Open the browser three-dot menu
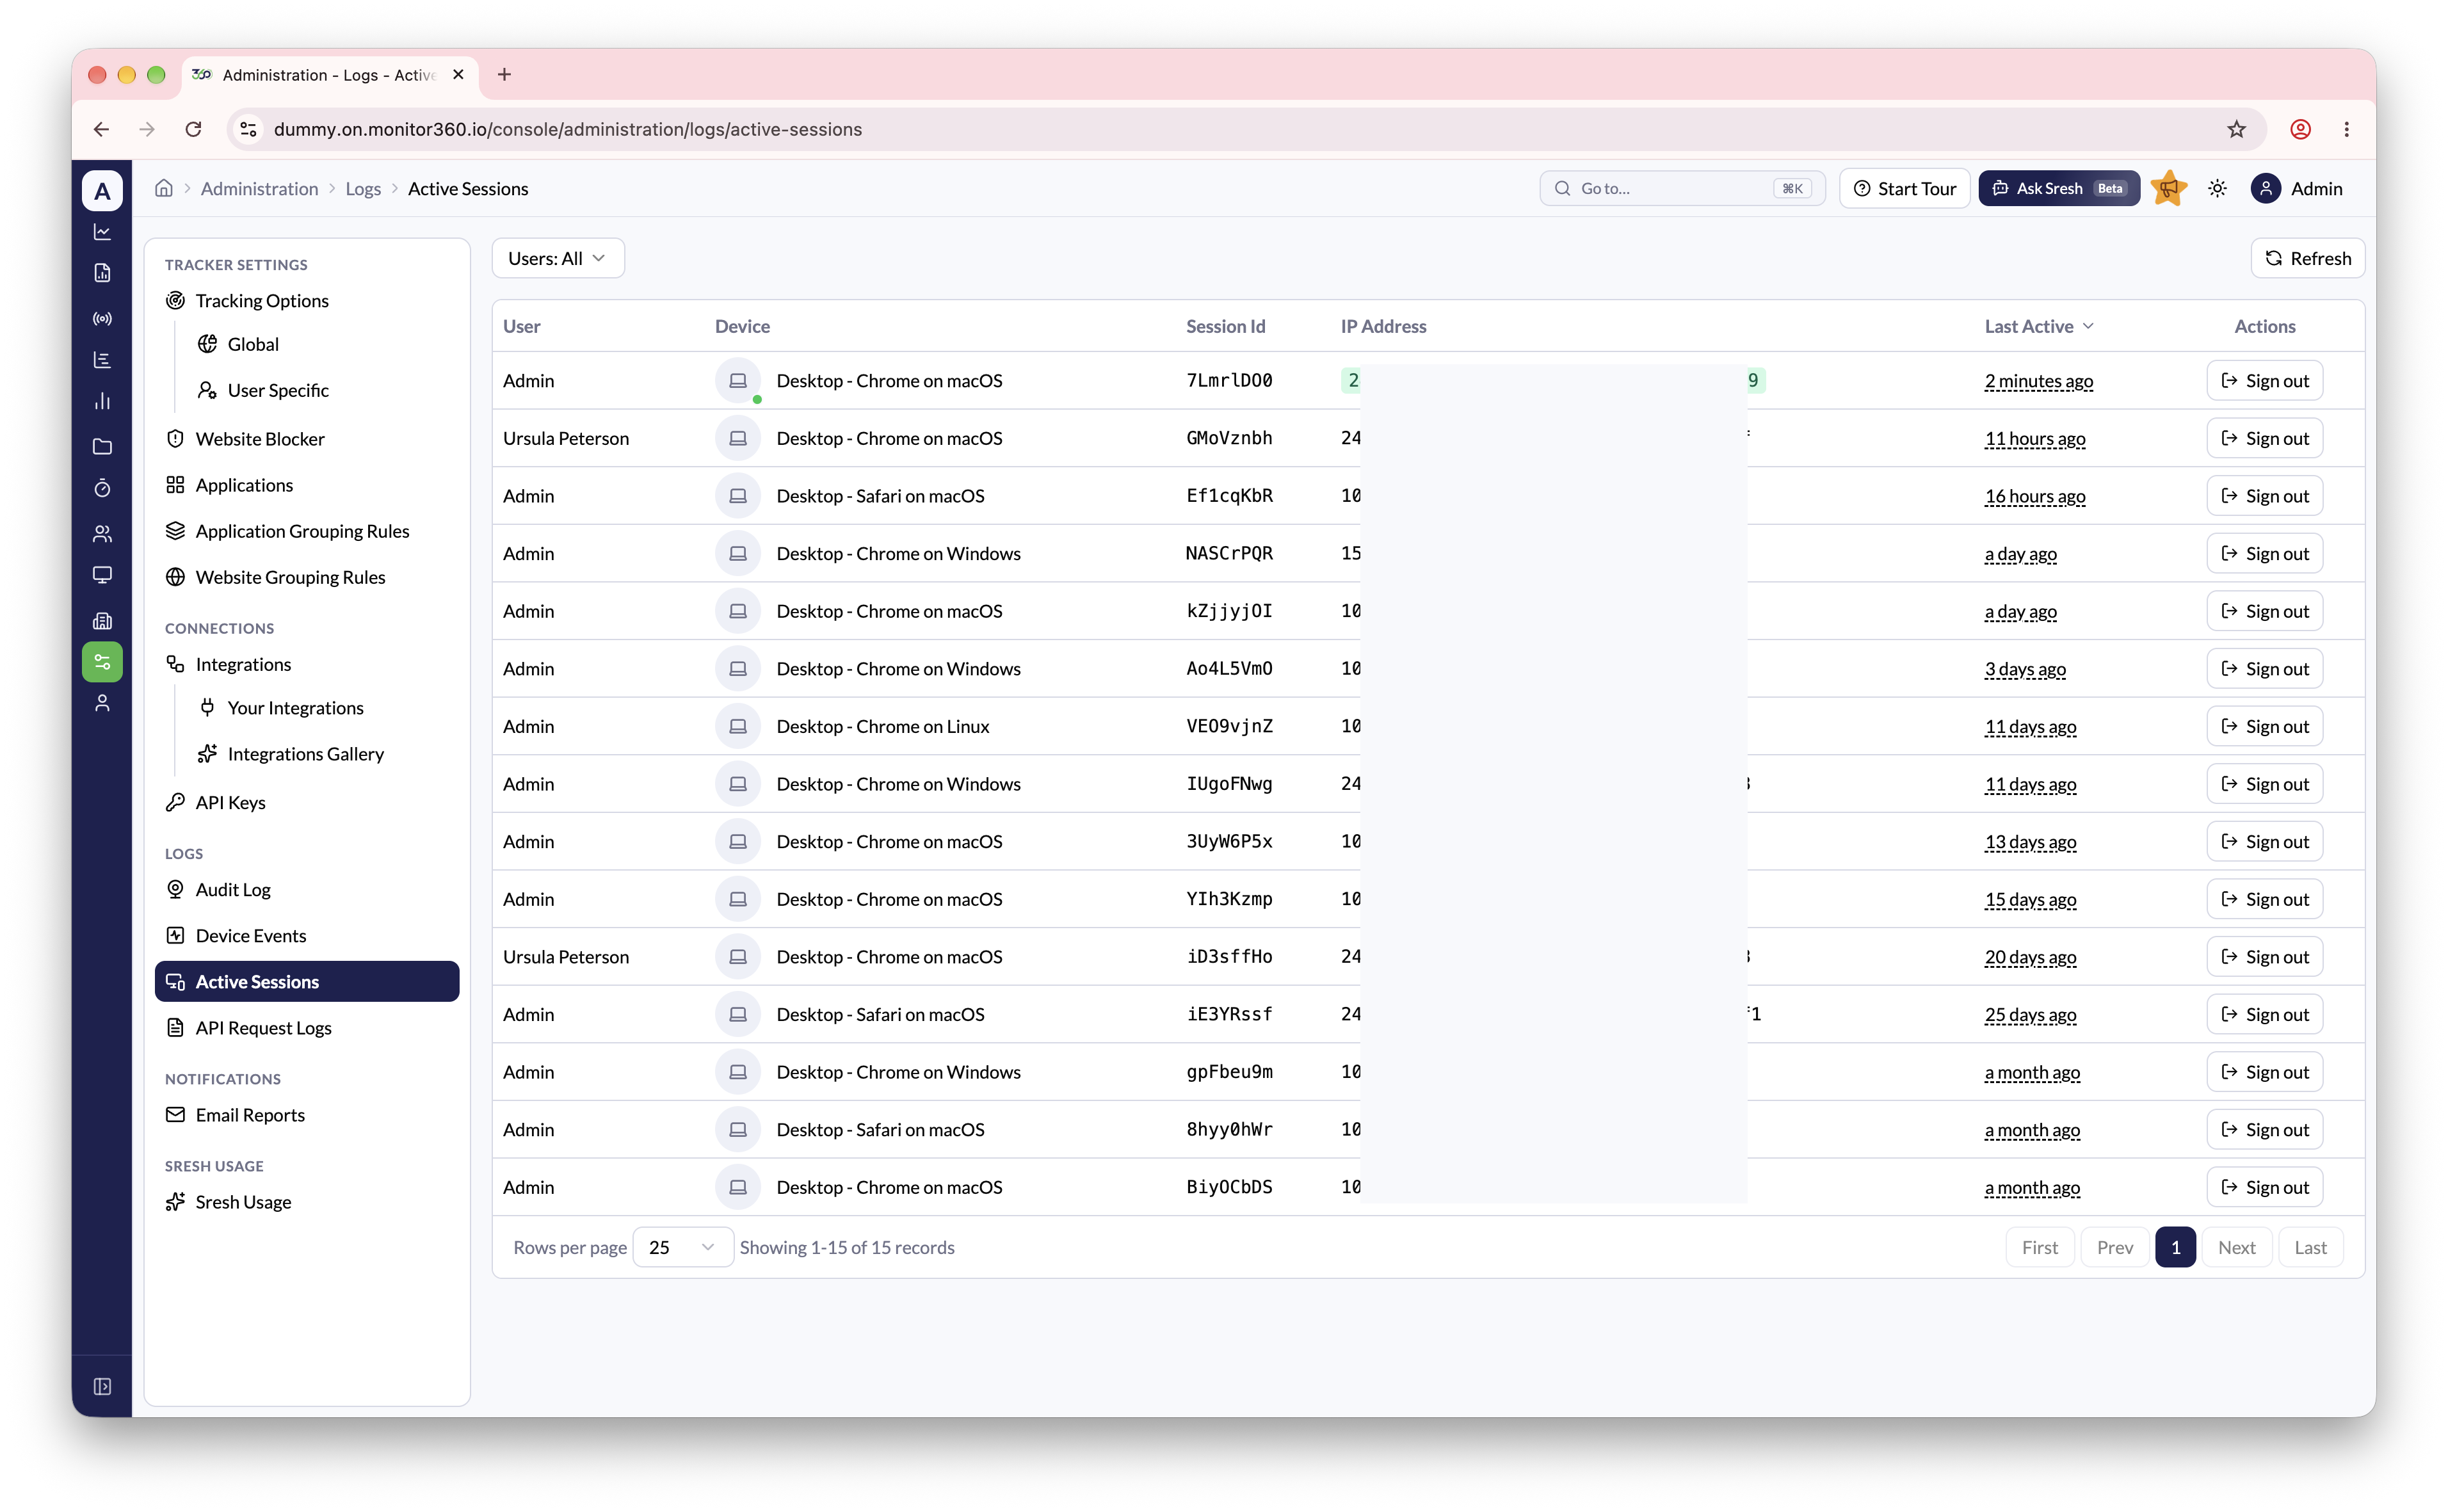This screenshot has height=1512, width=2448. coord(2346,129)
